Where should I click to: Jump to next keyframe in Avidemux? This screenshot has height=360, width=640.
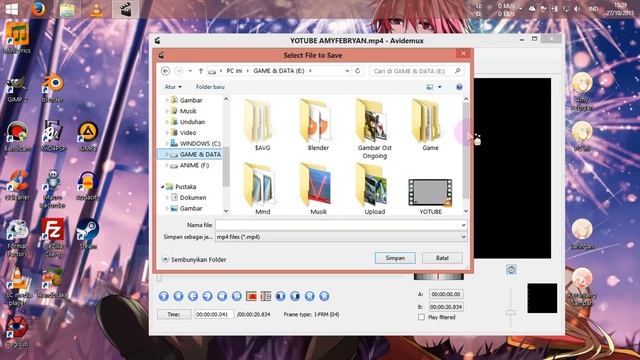pos(237,296)
